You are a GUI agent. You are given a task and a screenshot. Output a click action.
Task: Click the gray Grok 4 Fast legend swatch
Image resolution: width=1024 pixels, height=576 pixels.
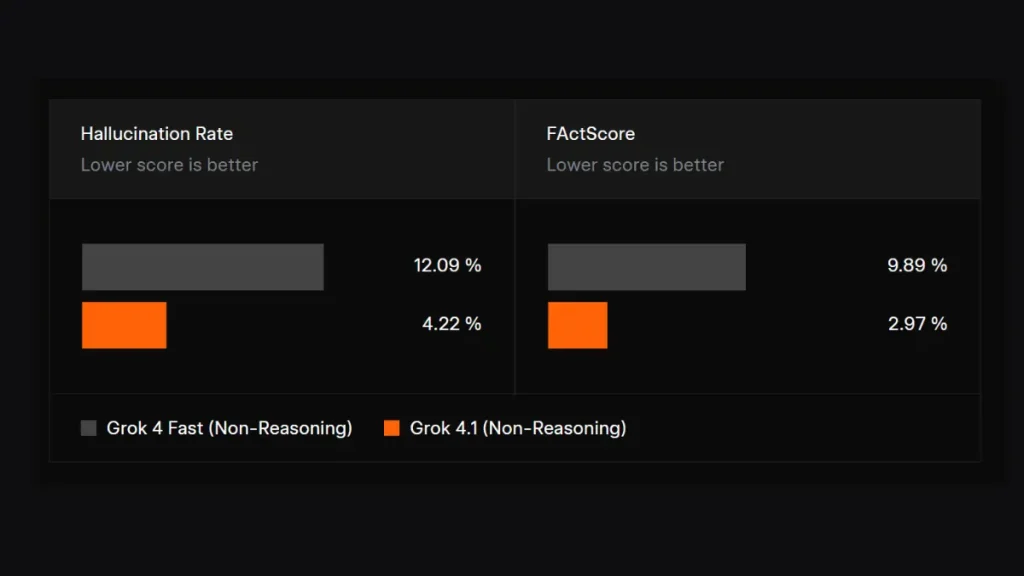click(89, 428)
